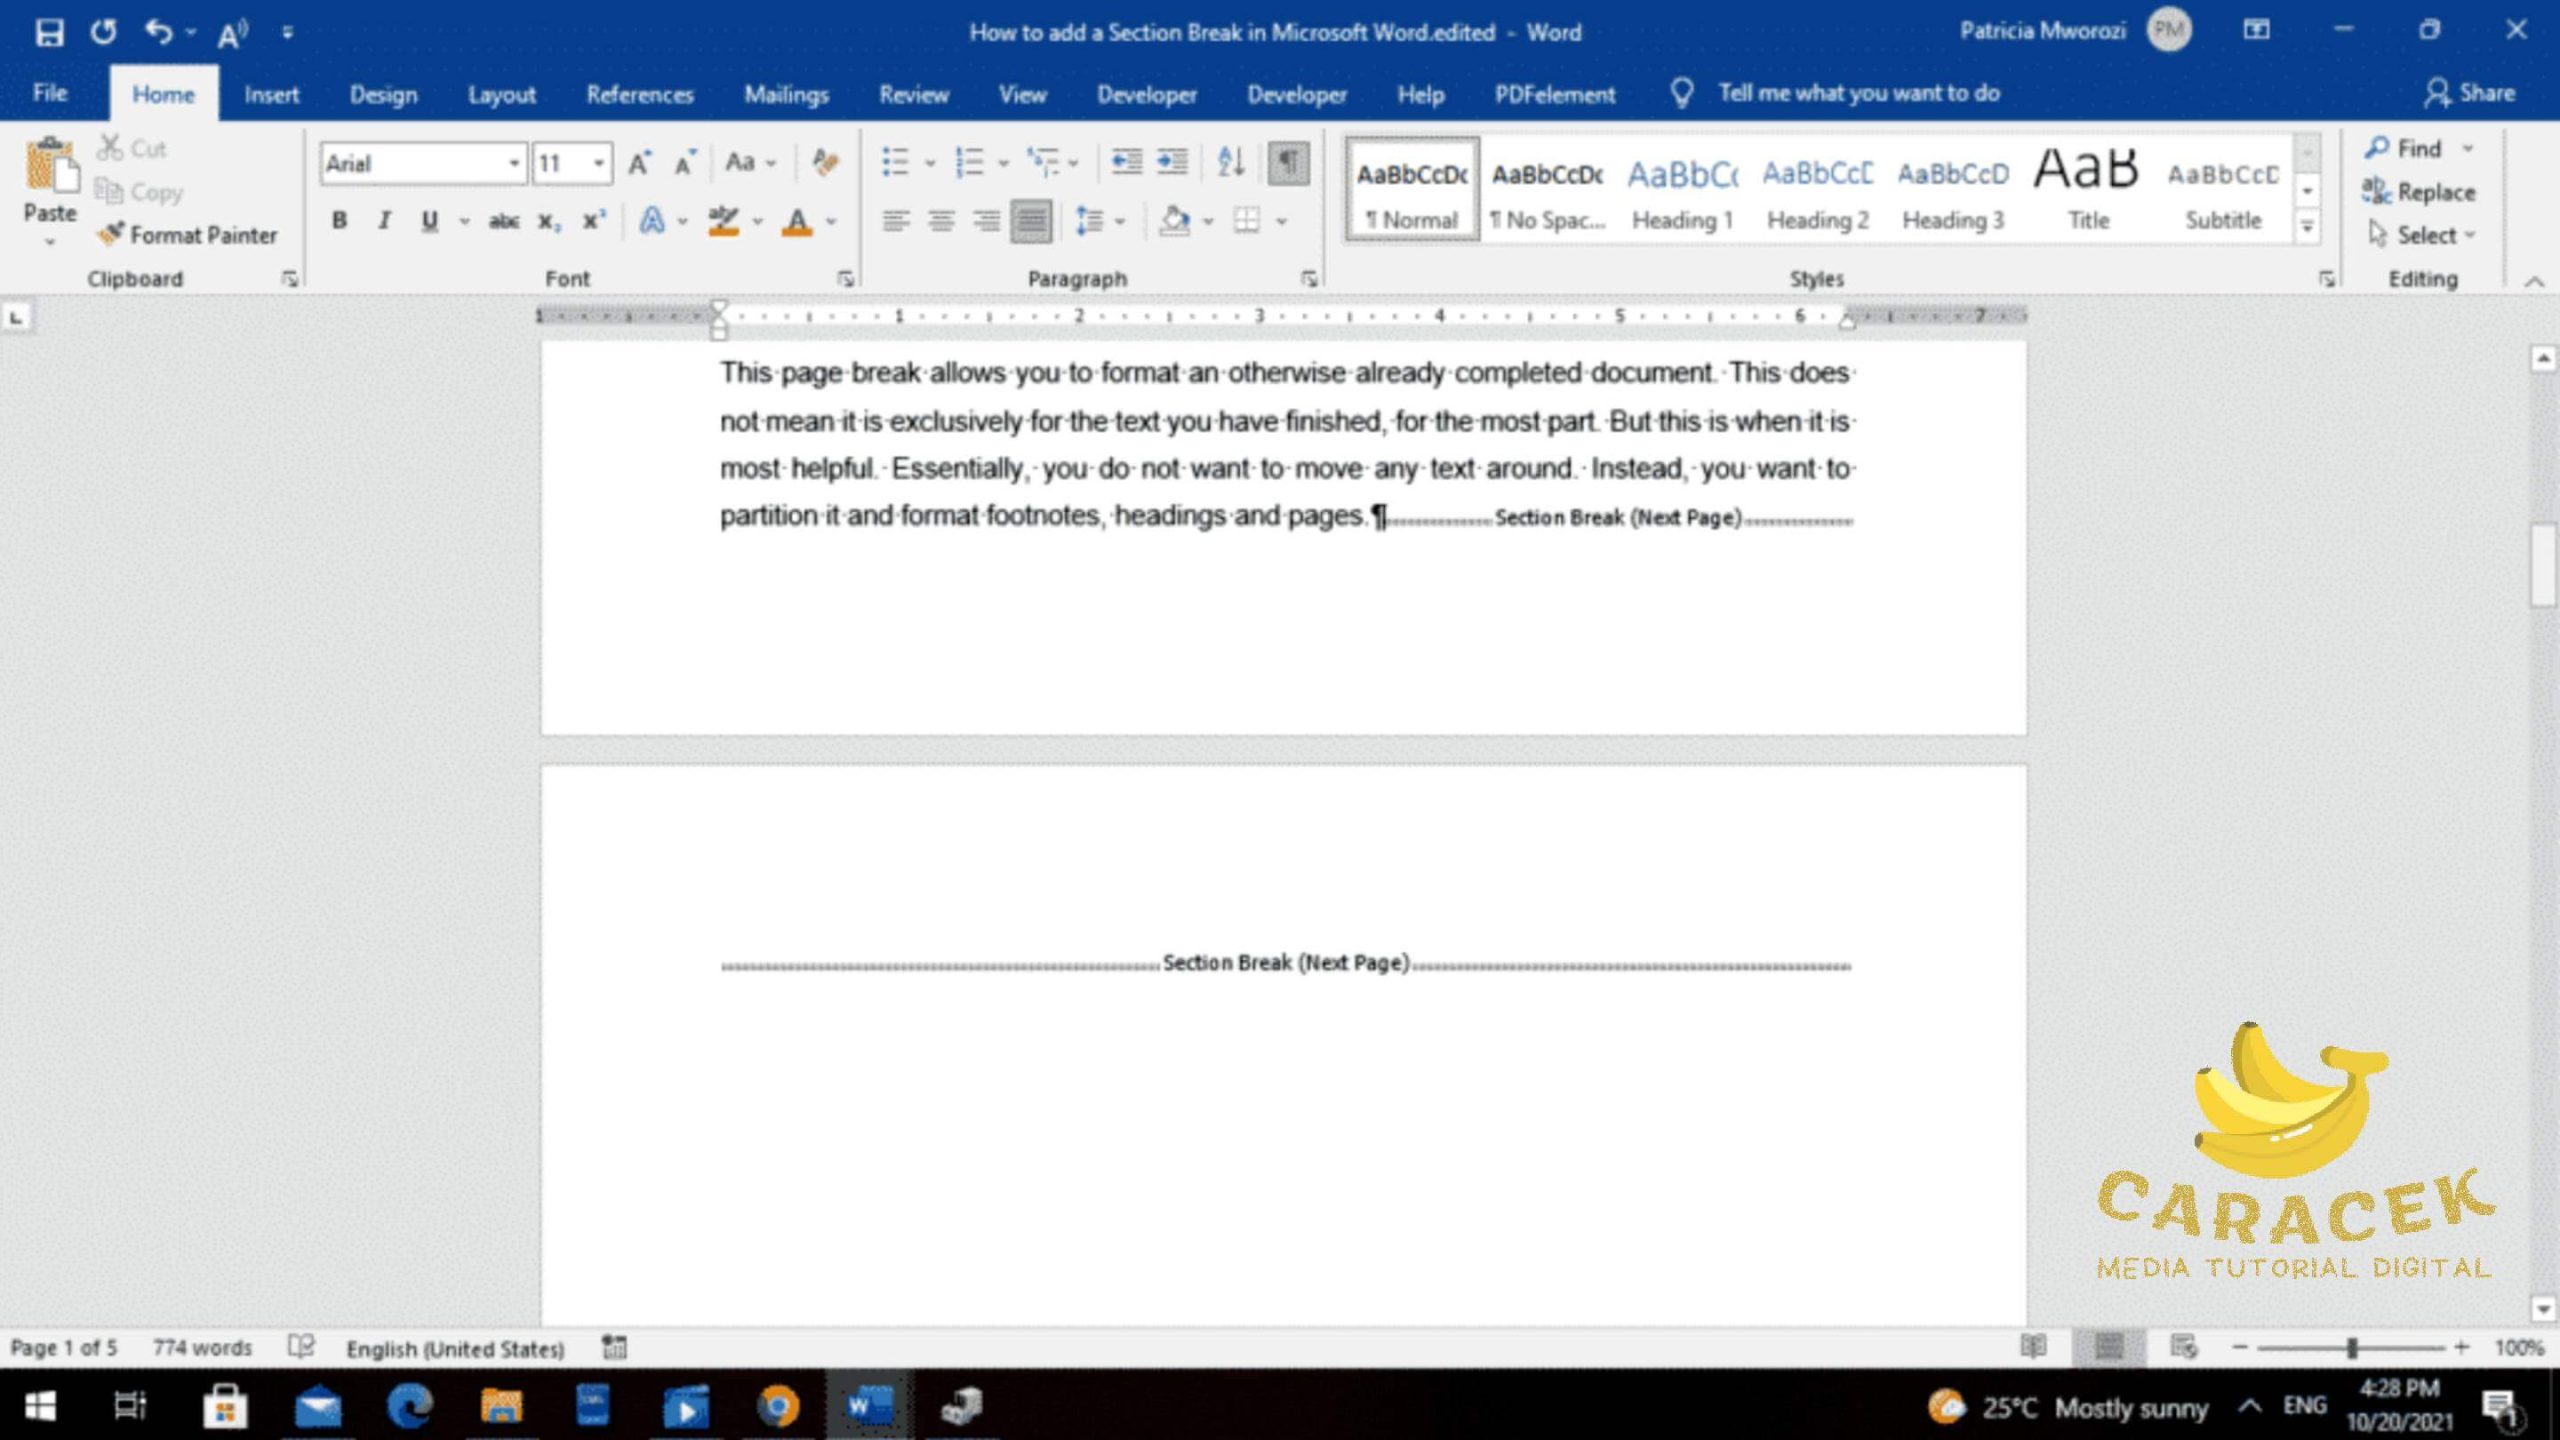
Task: Apply center text alignment
Action: (940, 220)
